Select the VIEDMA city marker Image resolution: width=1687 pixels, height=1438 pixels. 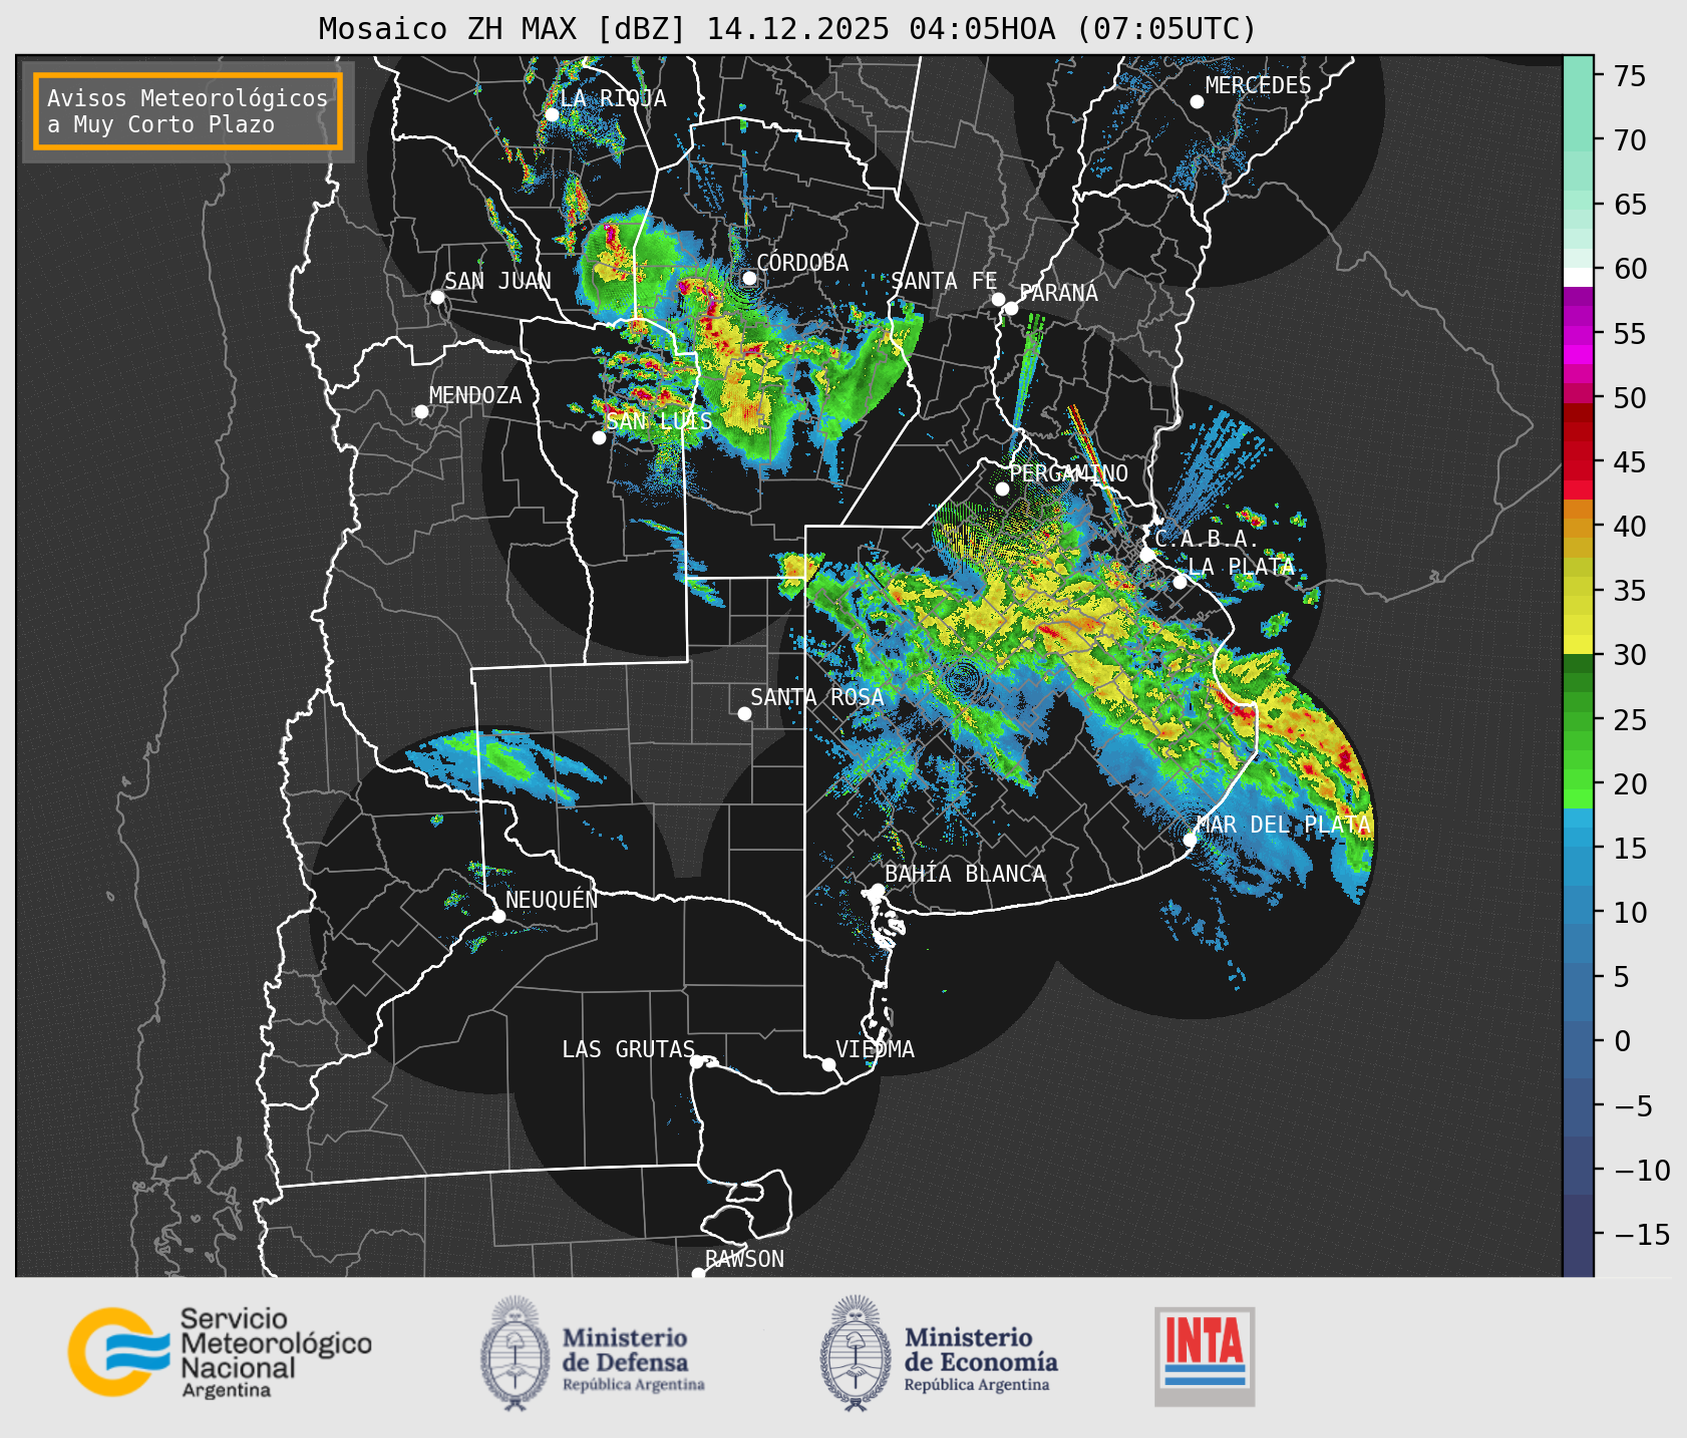pyautogui.click(x=829, y=1064)
